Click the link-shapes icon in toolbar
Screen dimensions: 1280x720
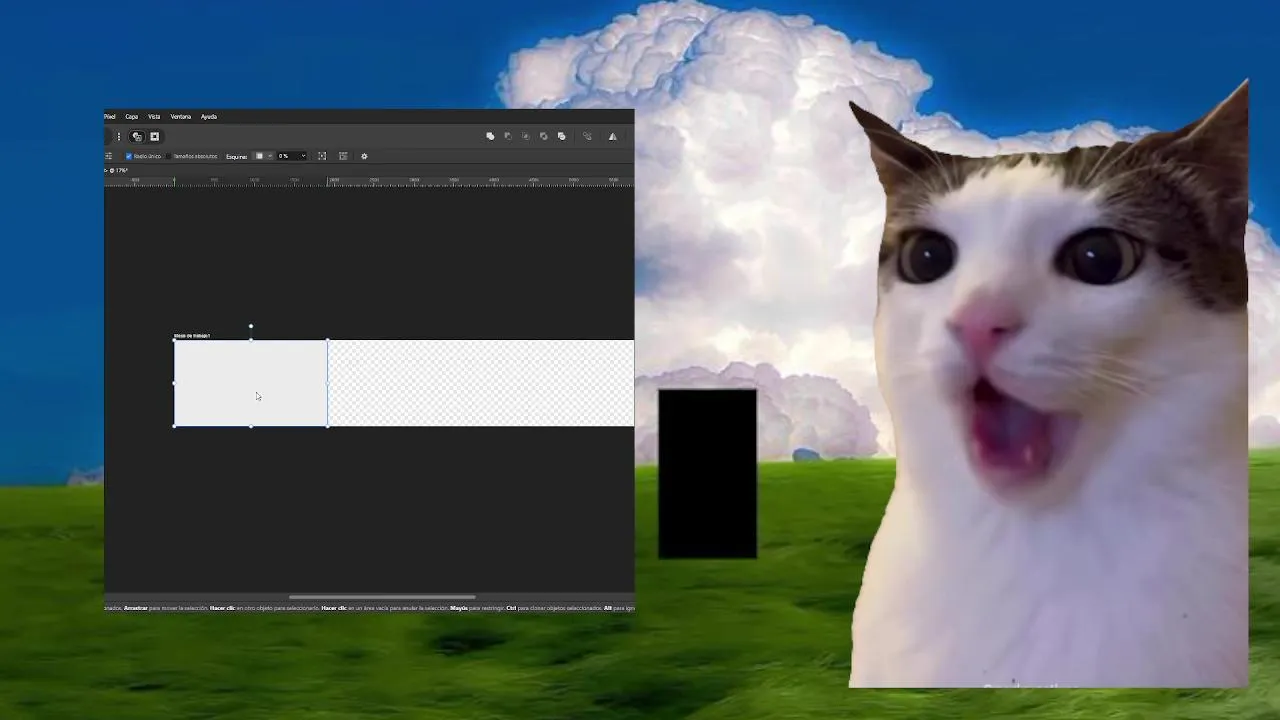pyautogui.click(x=587, y=136)
